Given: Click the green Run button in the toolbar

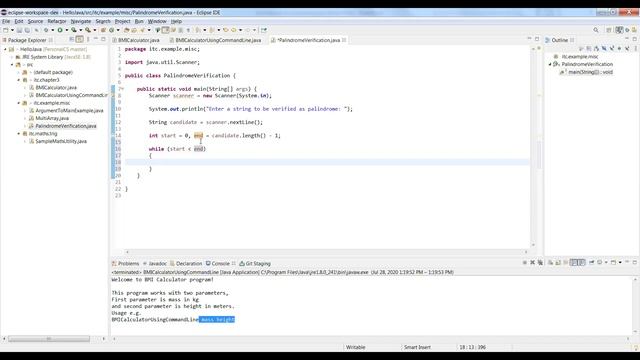Looking at the screenshot, I should 60,30.
